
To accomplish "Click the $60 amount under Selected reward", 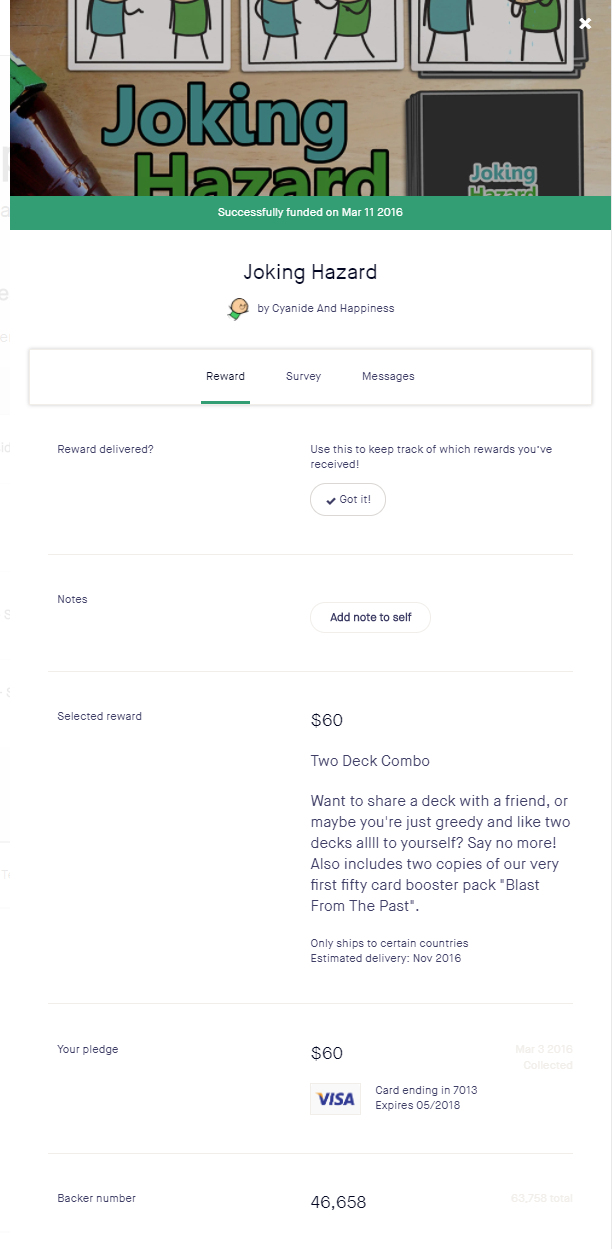I will click(327, 720).
